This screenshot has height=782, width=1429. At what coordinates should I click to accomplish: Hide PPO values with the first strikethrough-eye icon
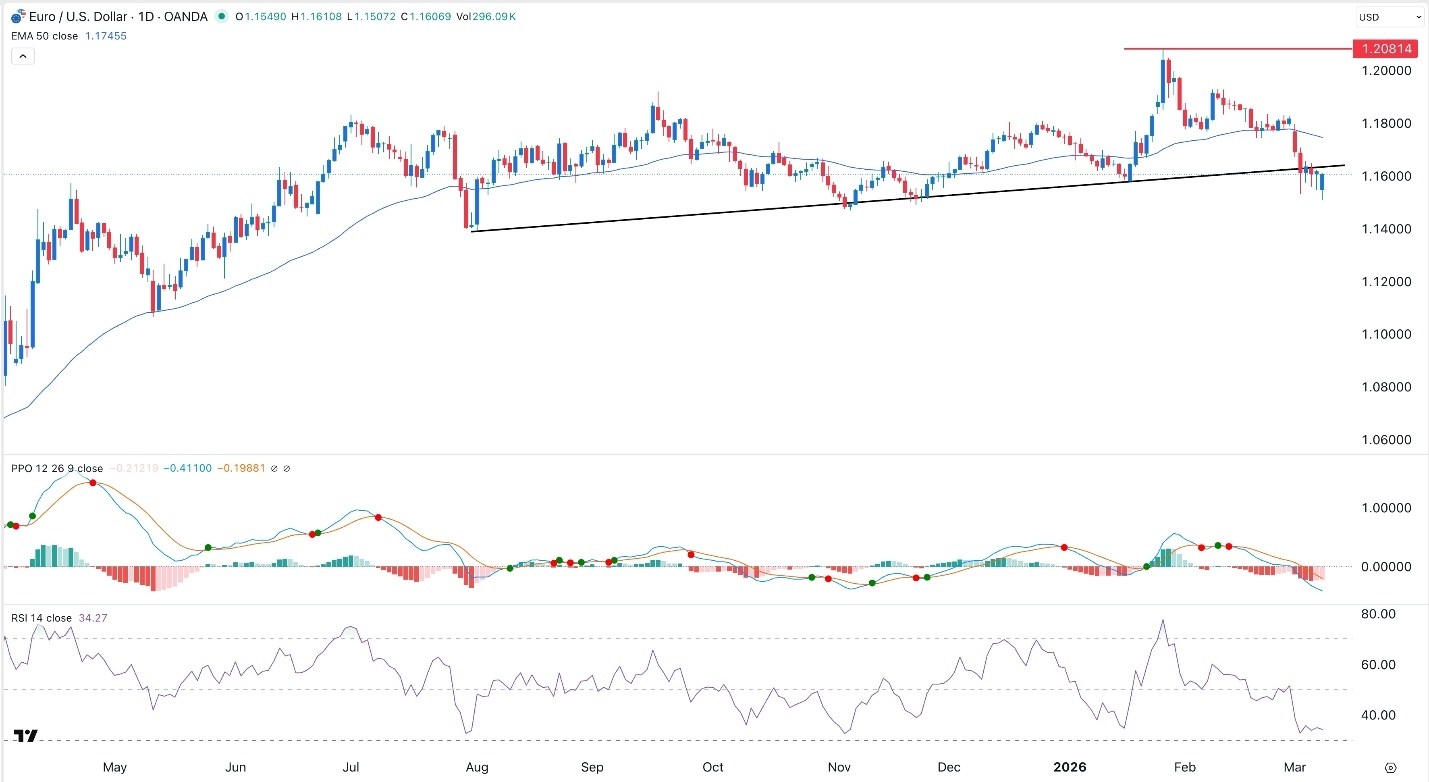pos(275,467)
